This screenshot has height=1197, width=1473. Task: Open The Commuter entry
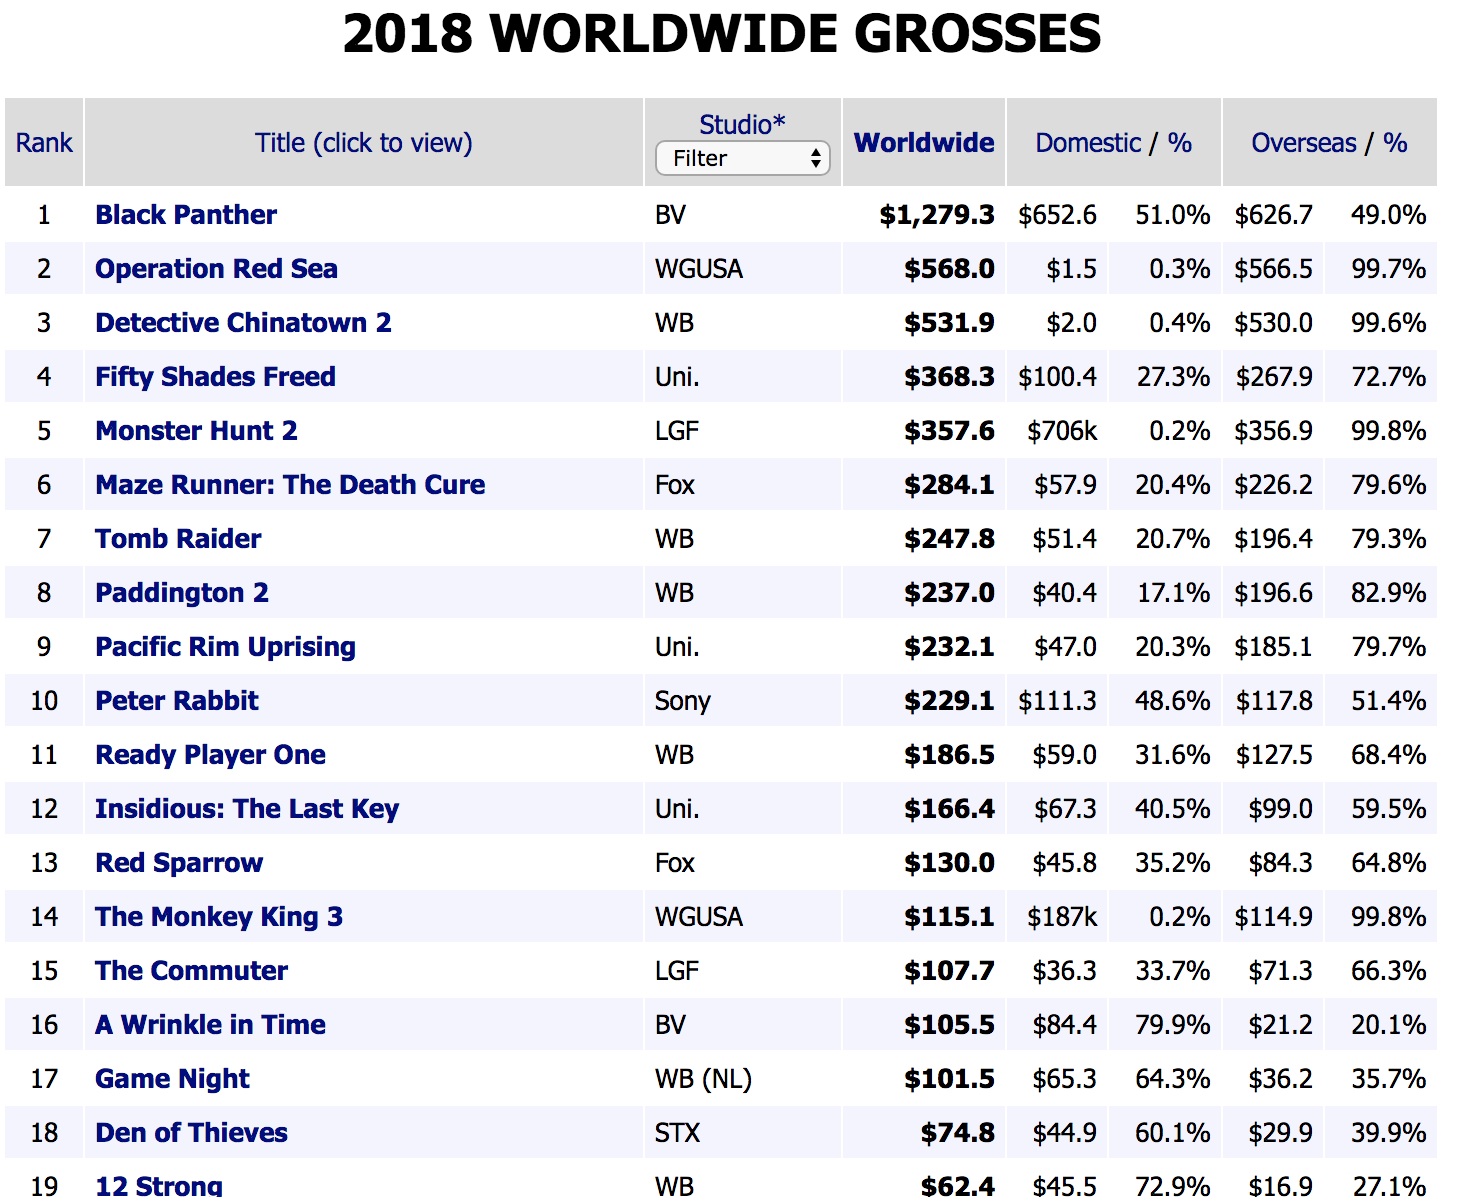pos(191,970)
